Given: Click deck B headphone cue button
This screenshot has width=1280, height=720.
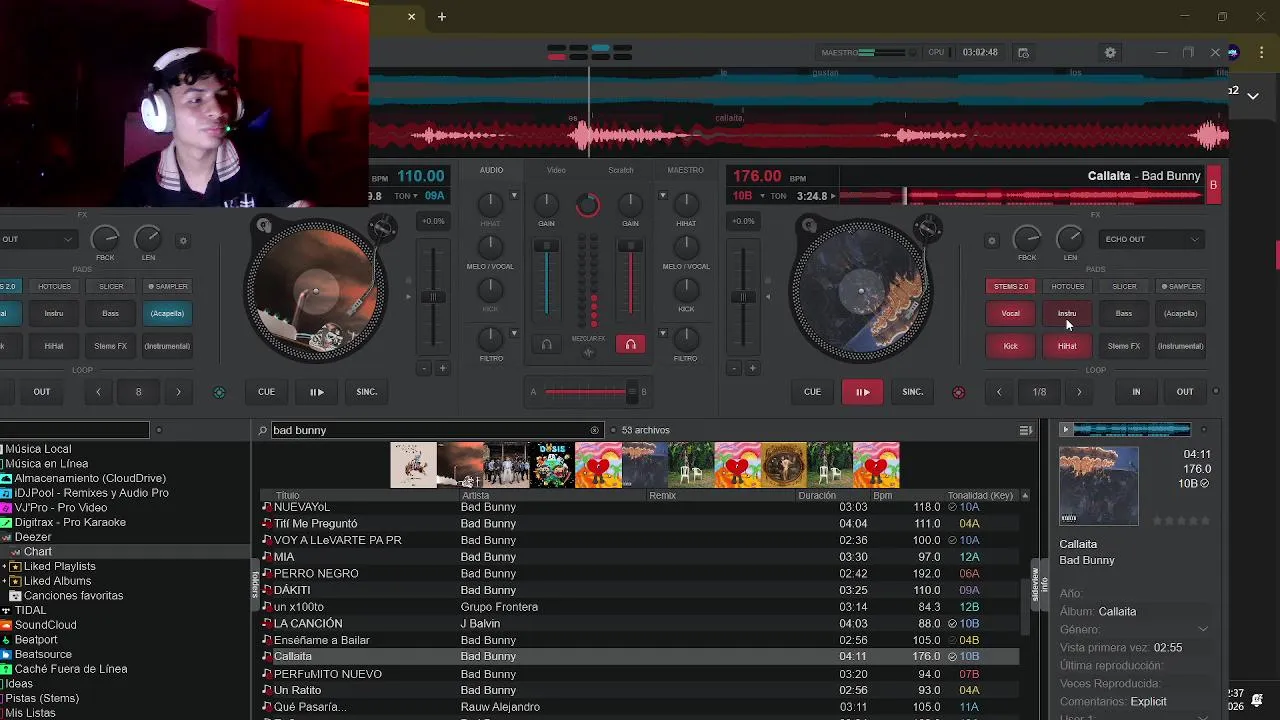Looking at the screenshot, I should [630, 345].
